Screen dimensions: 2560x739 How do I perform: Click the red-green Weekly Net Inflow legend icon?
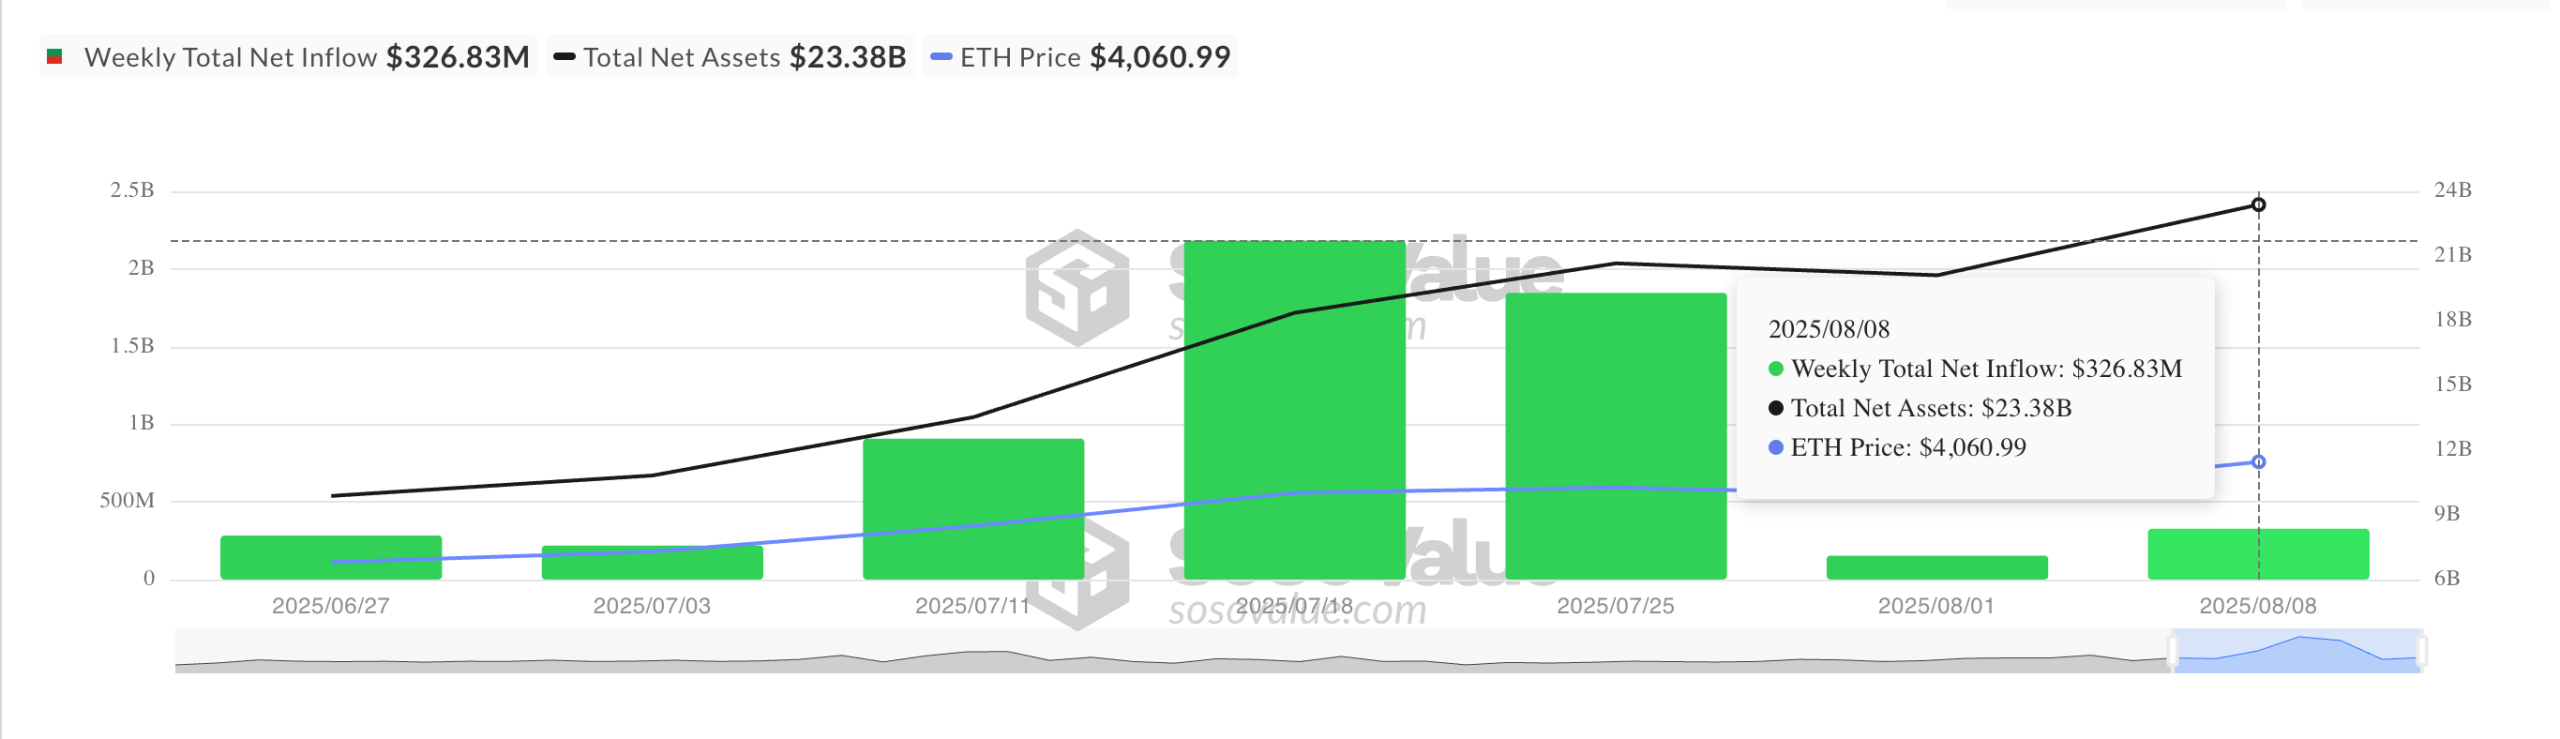(55, 57)
